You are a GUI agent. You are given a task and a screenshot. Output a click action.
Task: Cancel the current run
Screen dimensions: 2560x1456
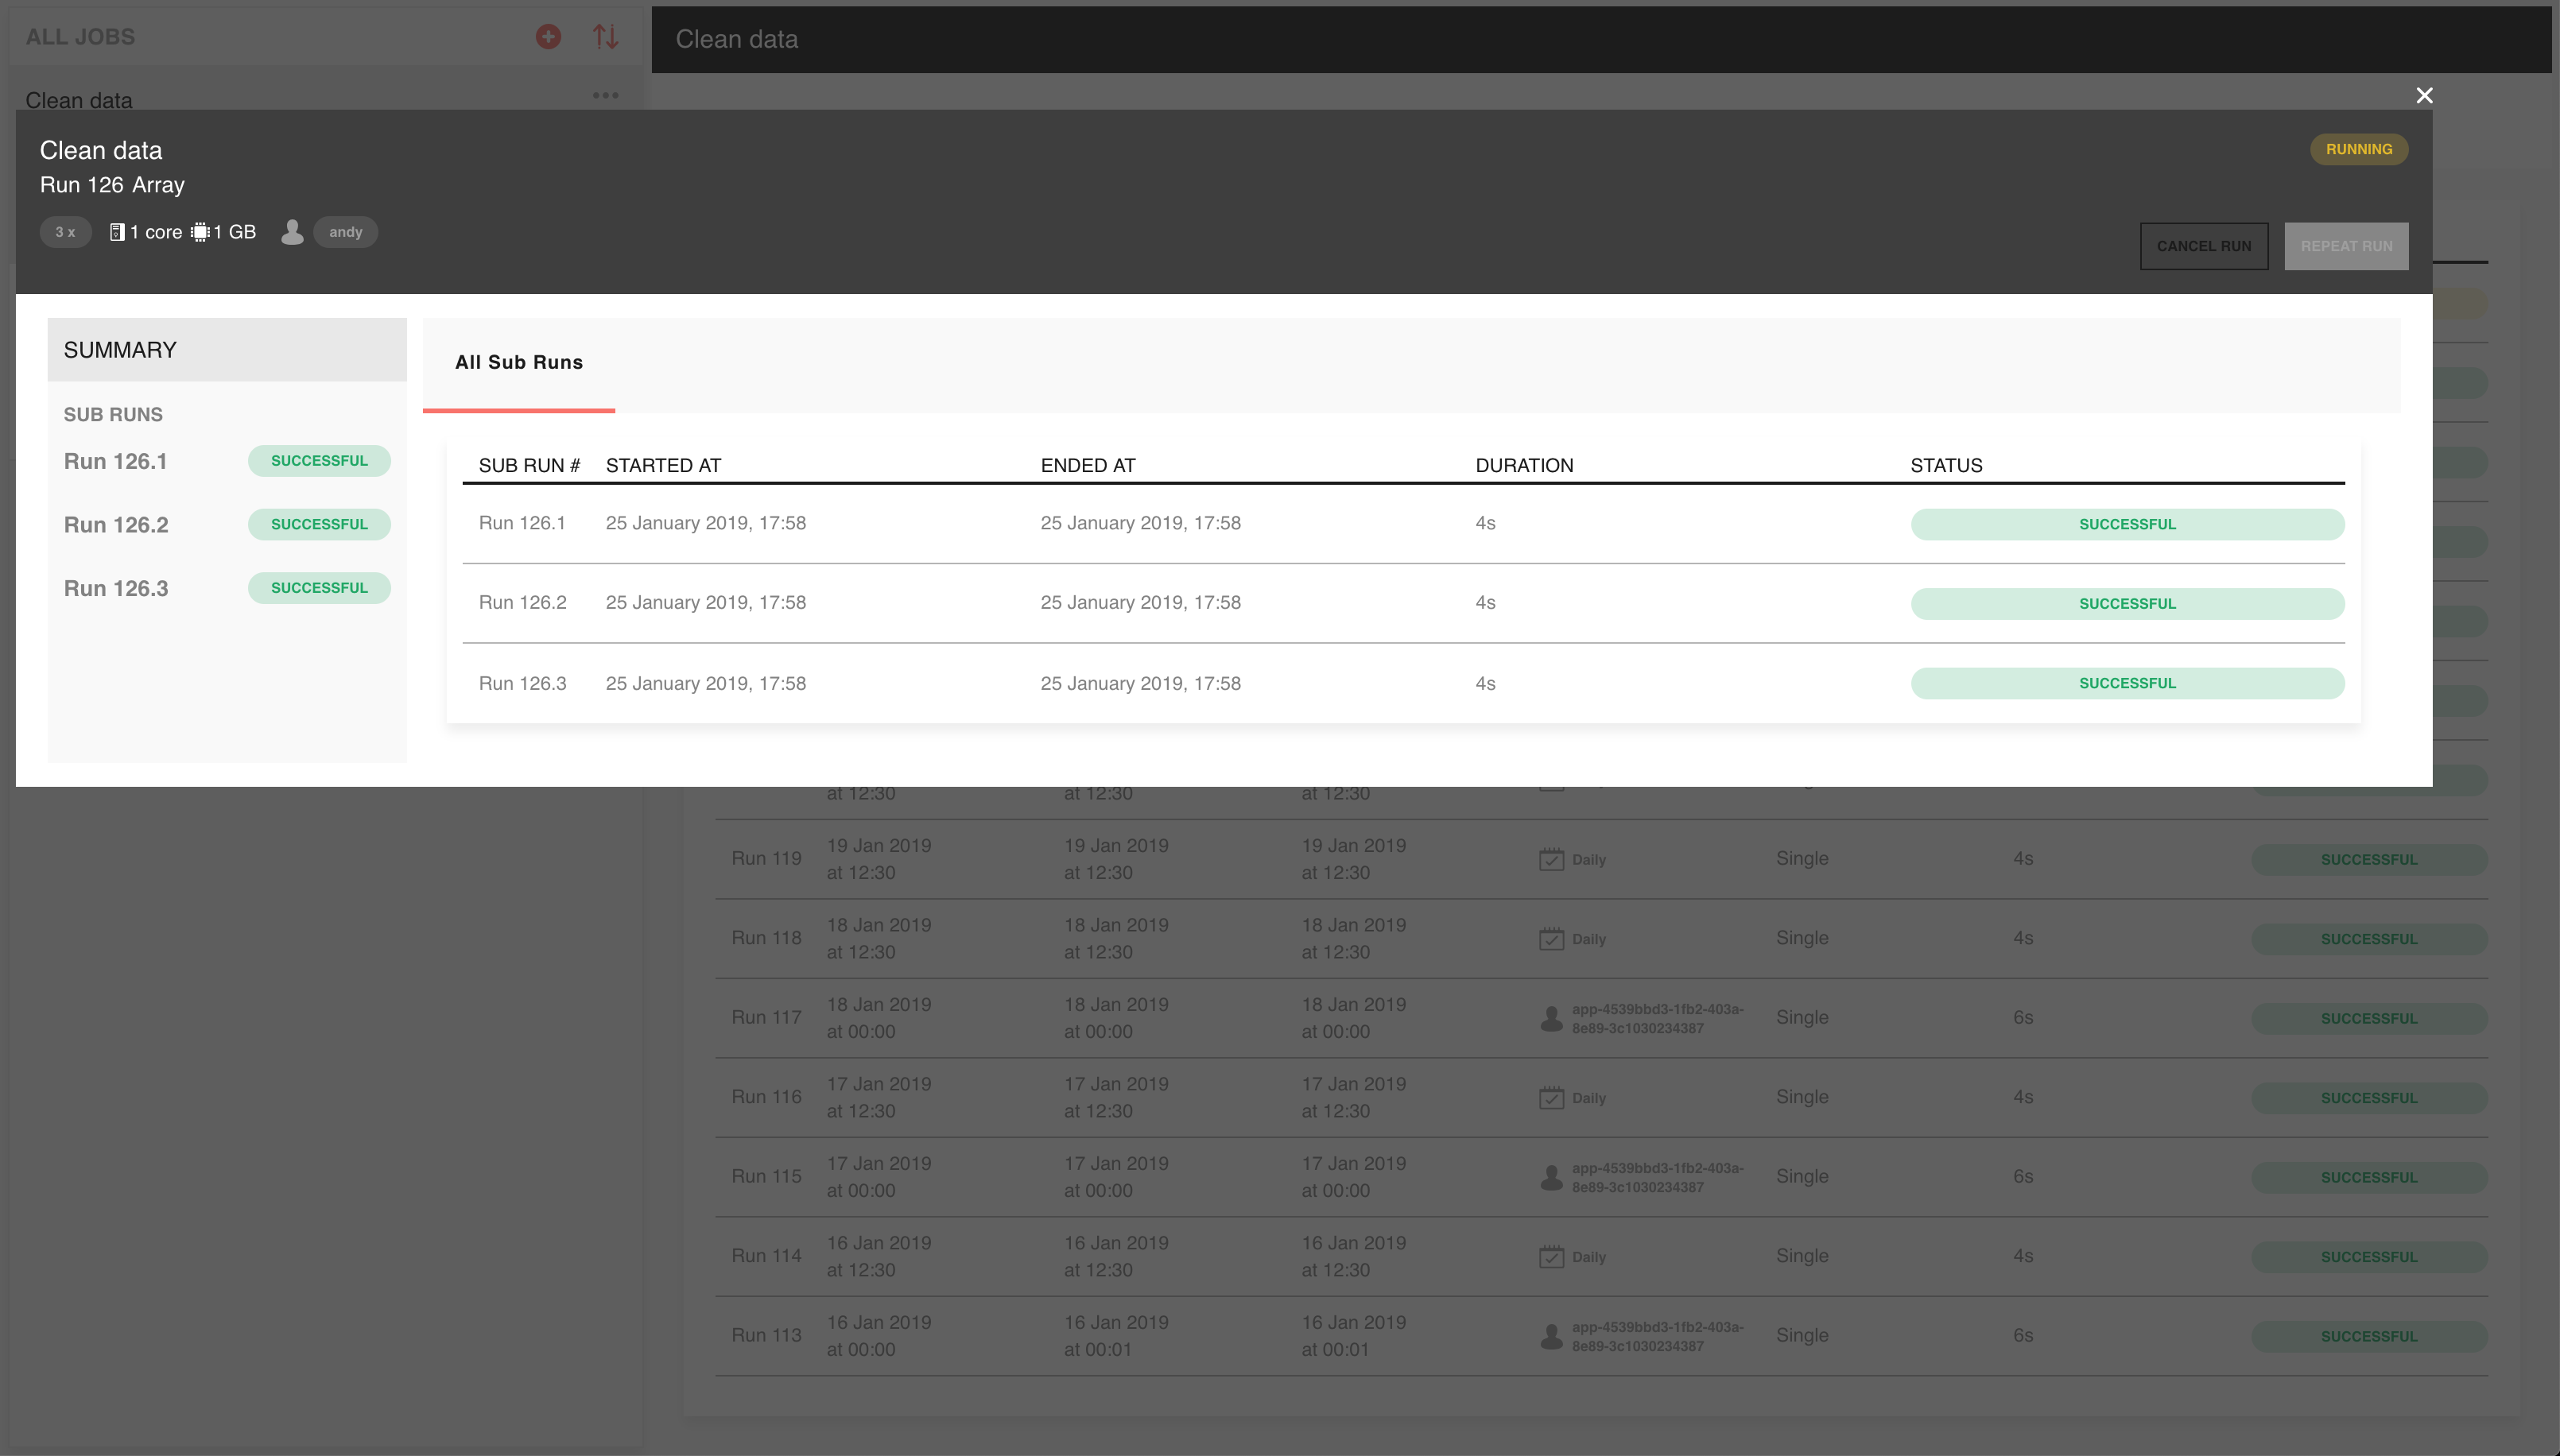point(2203,246)
